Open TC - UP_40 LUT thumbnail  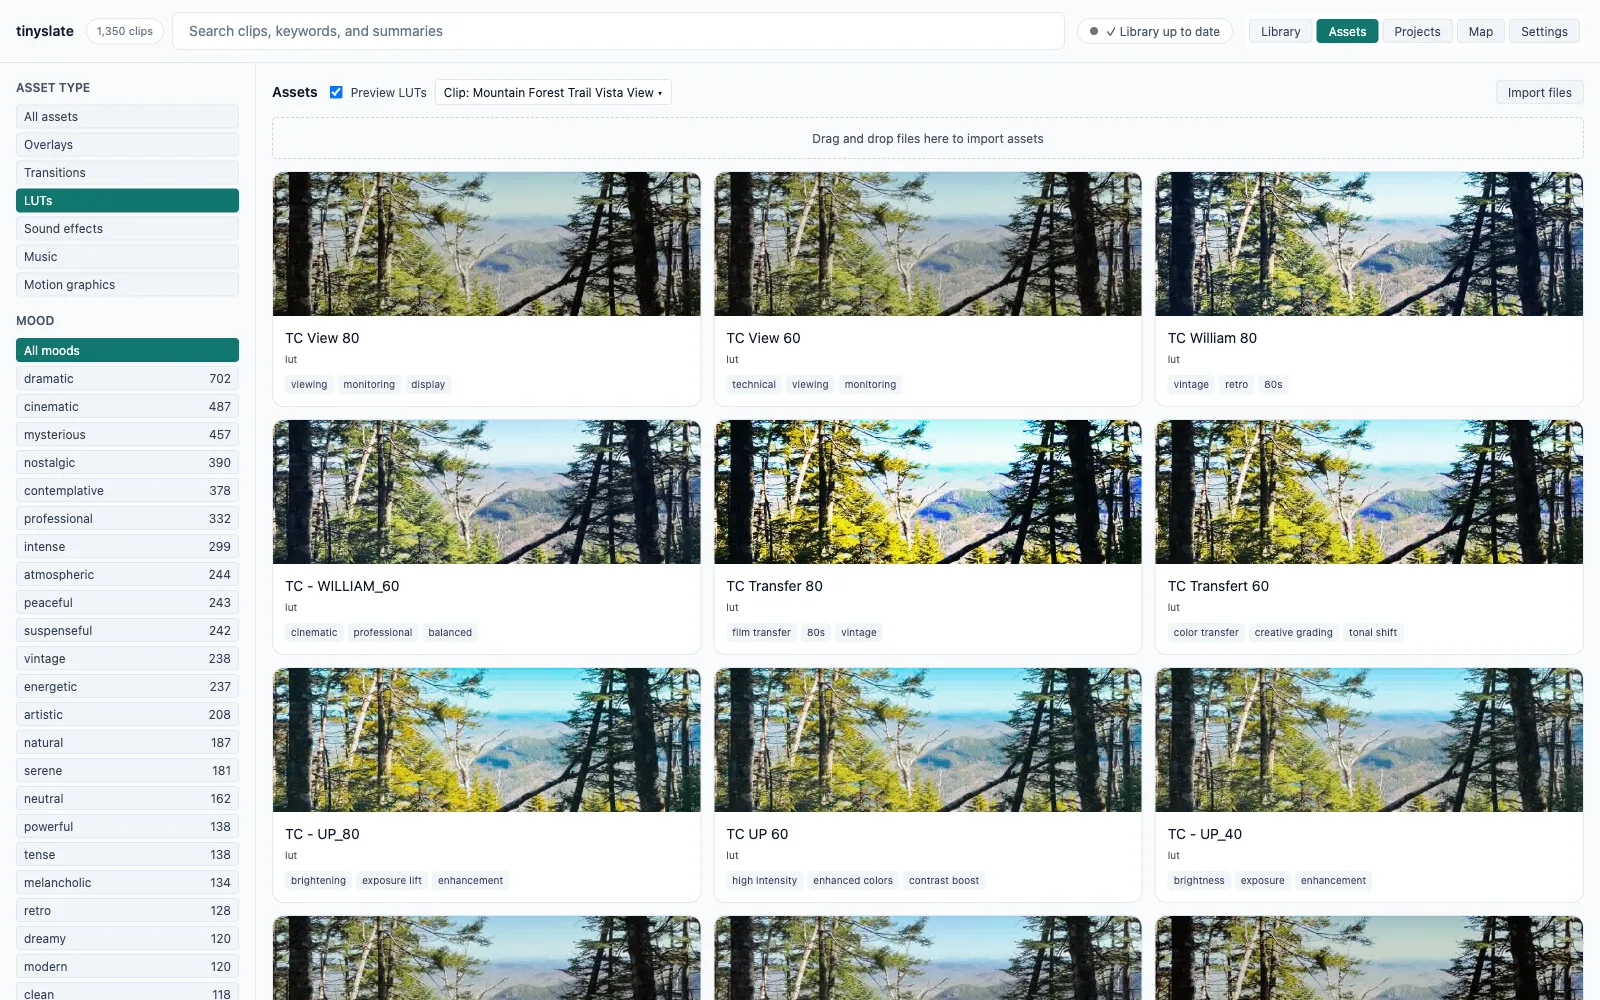(1369, 740)
